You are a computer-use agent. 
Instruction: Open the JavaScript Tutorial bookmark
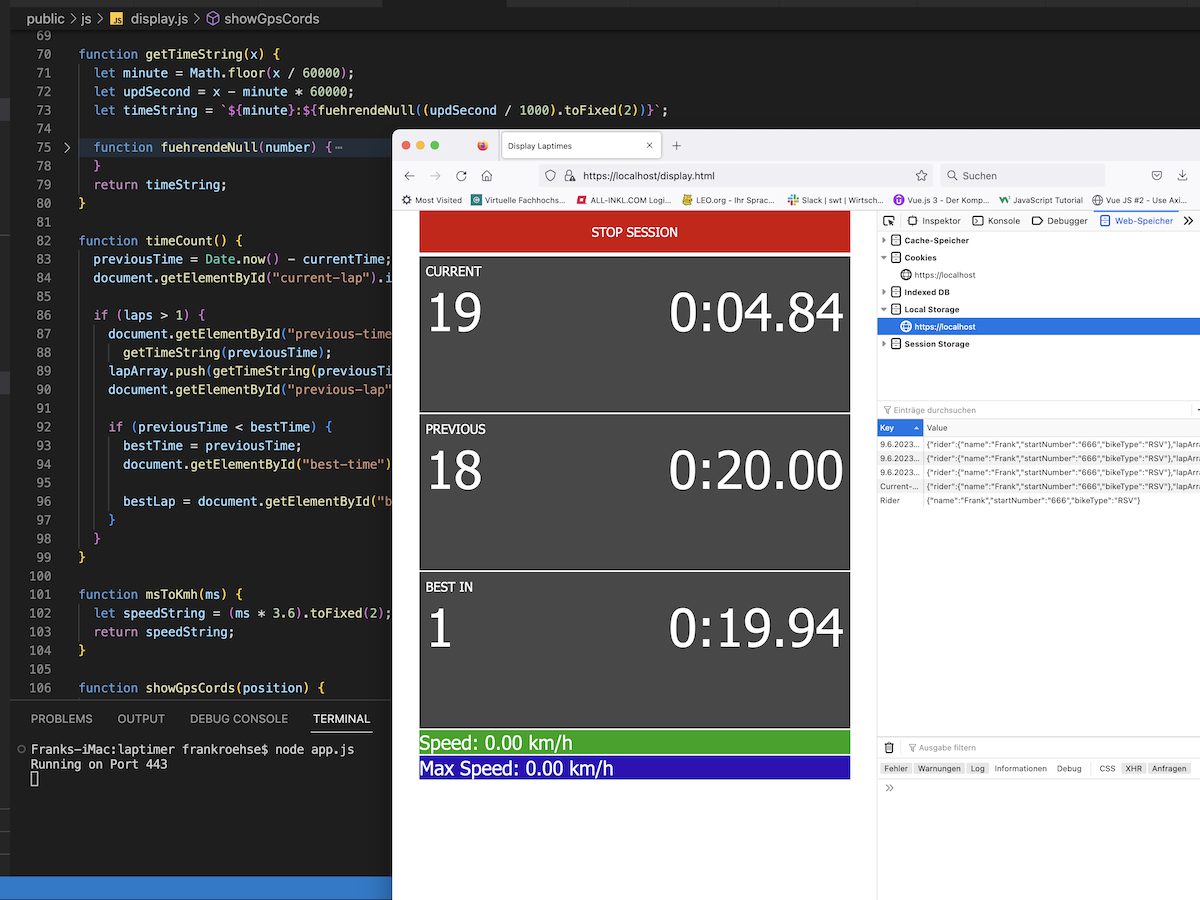pos(1040,200)
